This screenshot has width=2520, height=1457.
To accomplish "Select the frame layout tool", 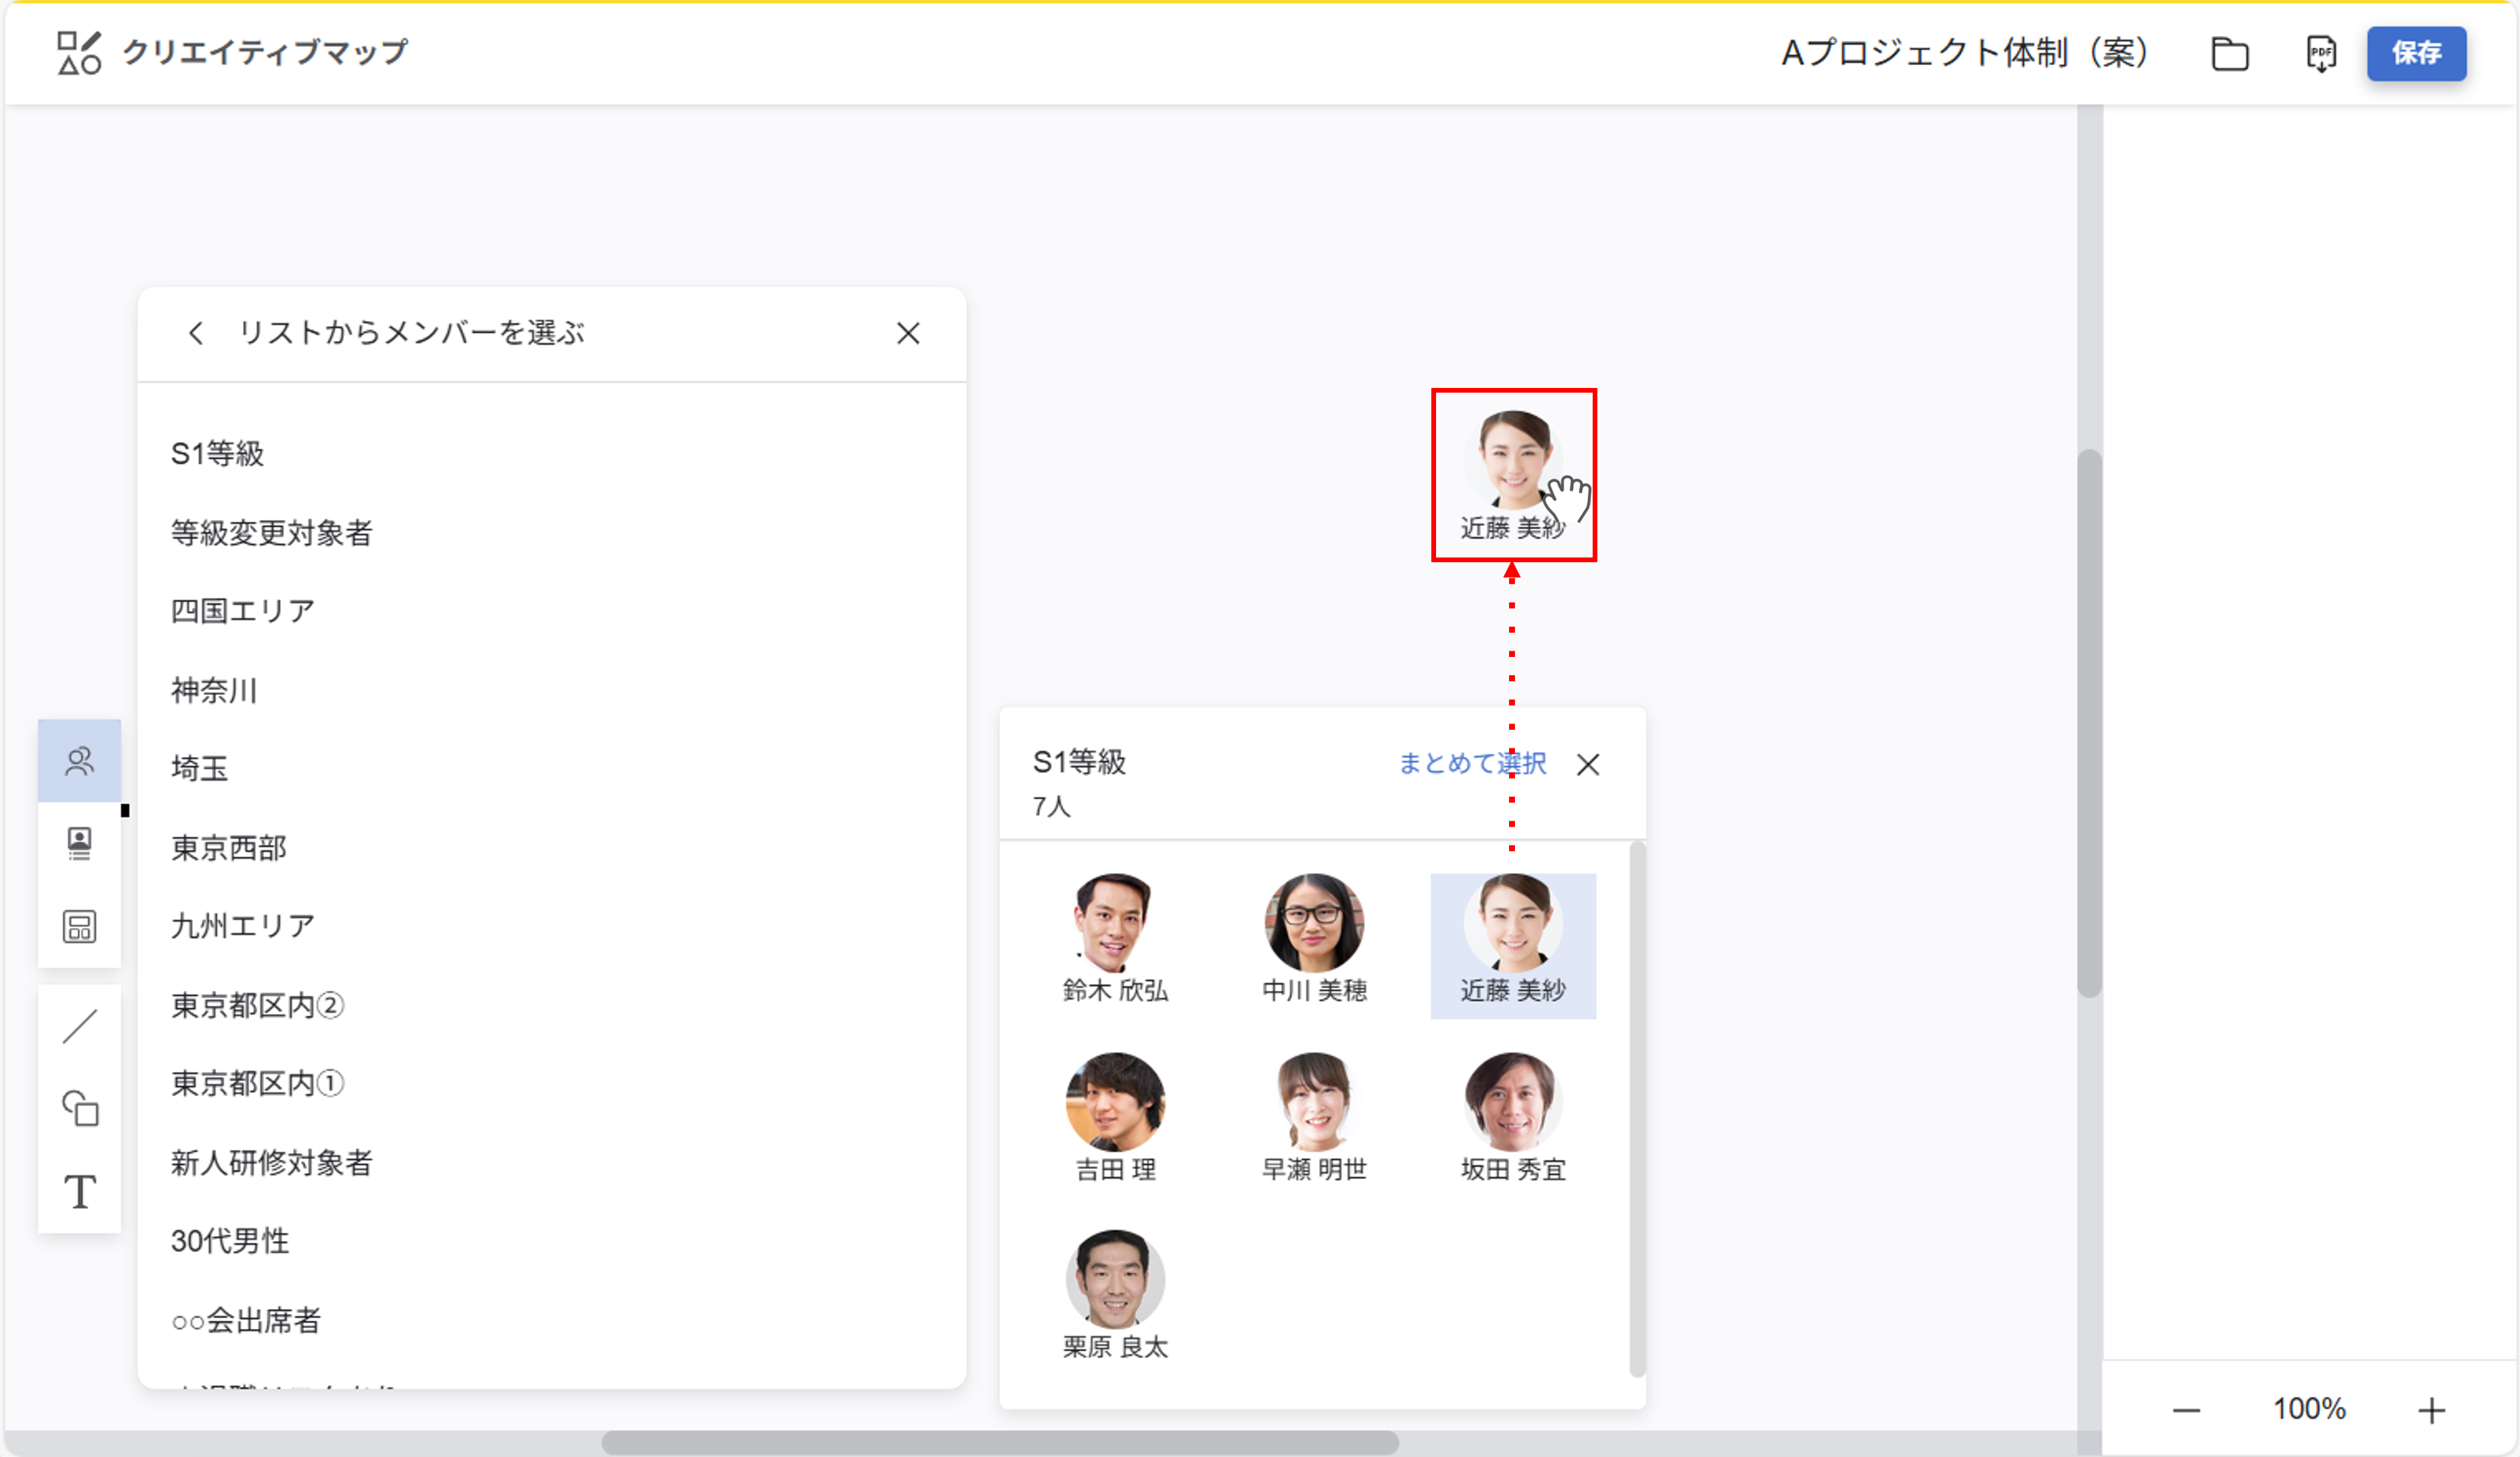I will 79,926.
